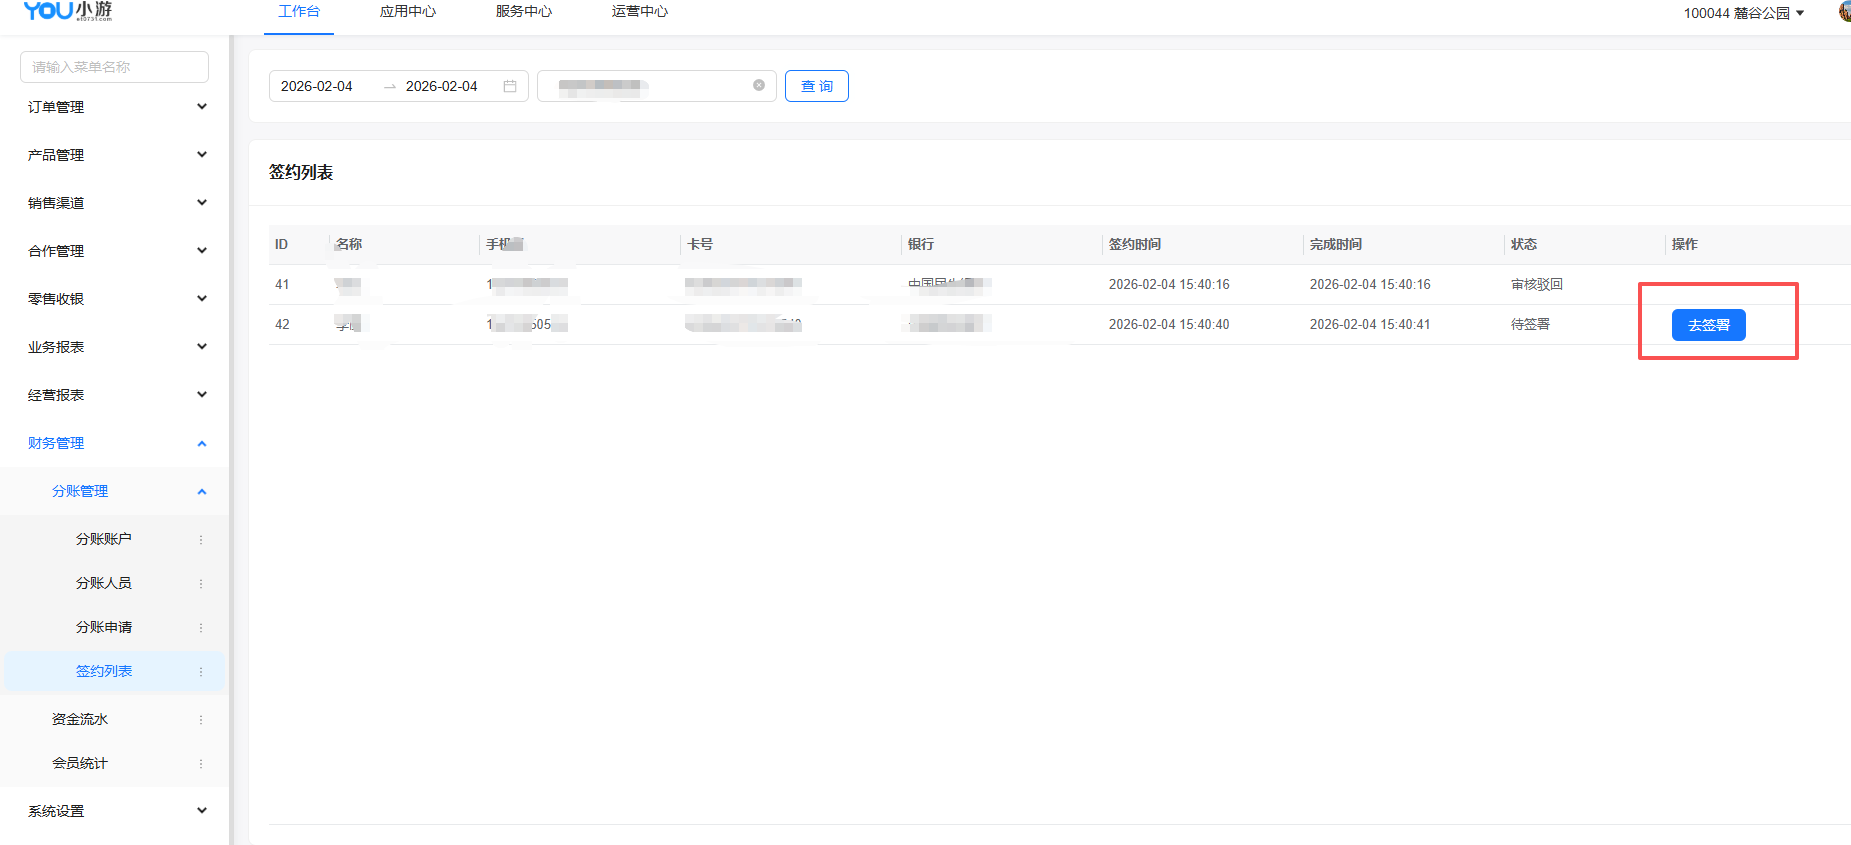1851x845 pixels.
Task: Open the more options dots beside 会员统计
Action: (x=201, y=763)
